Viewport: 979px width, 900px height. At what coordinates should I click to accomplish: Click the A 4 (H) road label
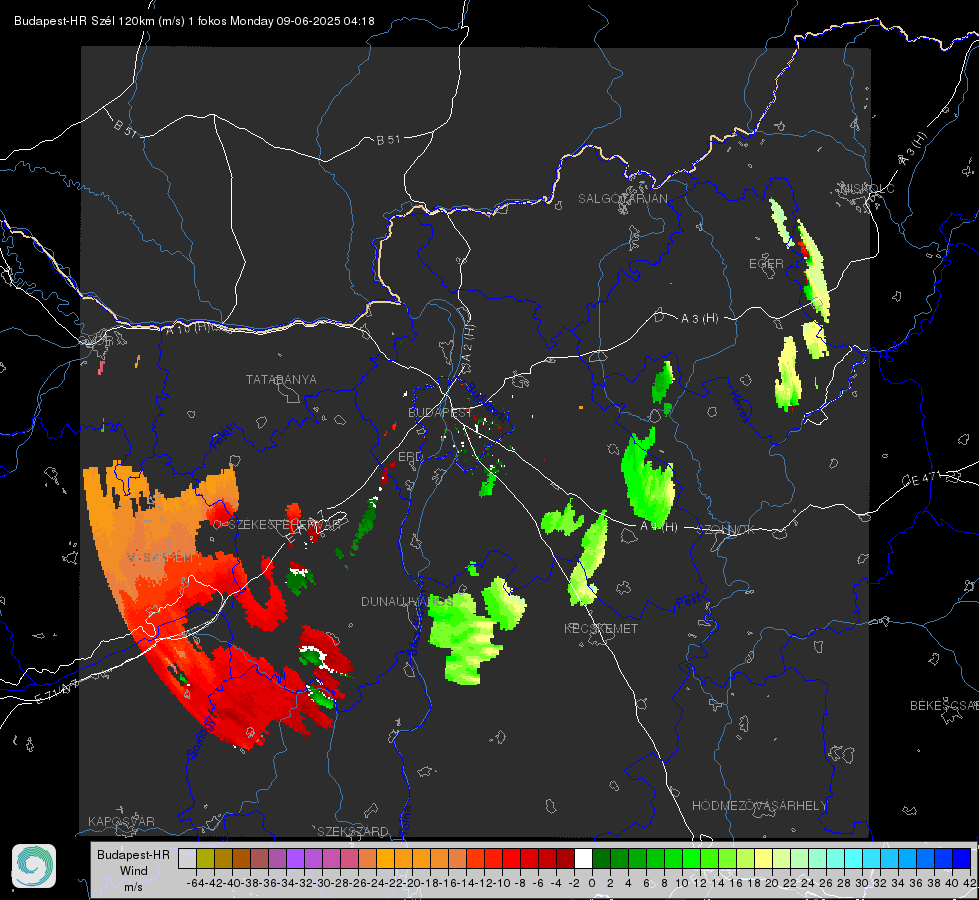tap(659, 527)
